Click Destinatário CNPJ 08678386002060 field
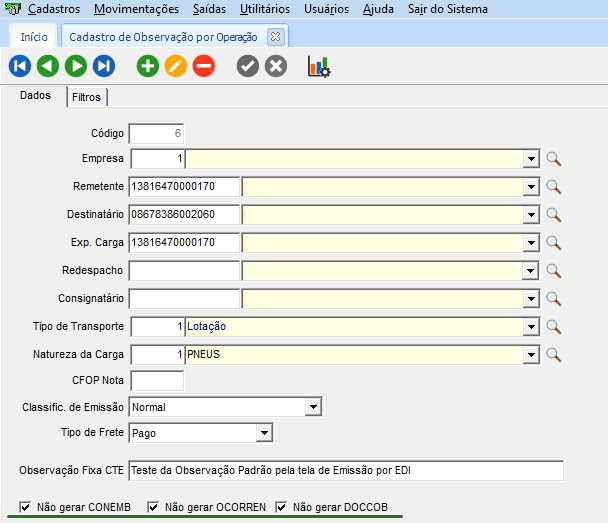The height and width of the screenshot is (523, 608). (184, 215)
